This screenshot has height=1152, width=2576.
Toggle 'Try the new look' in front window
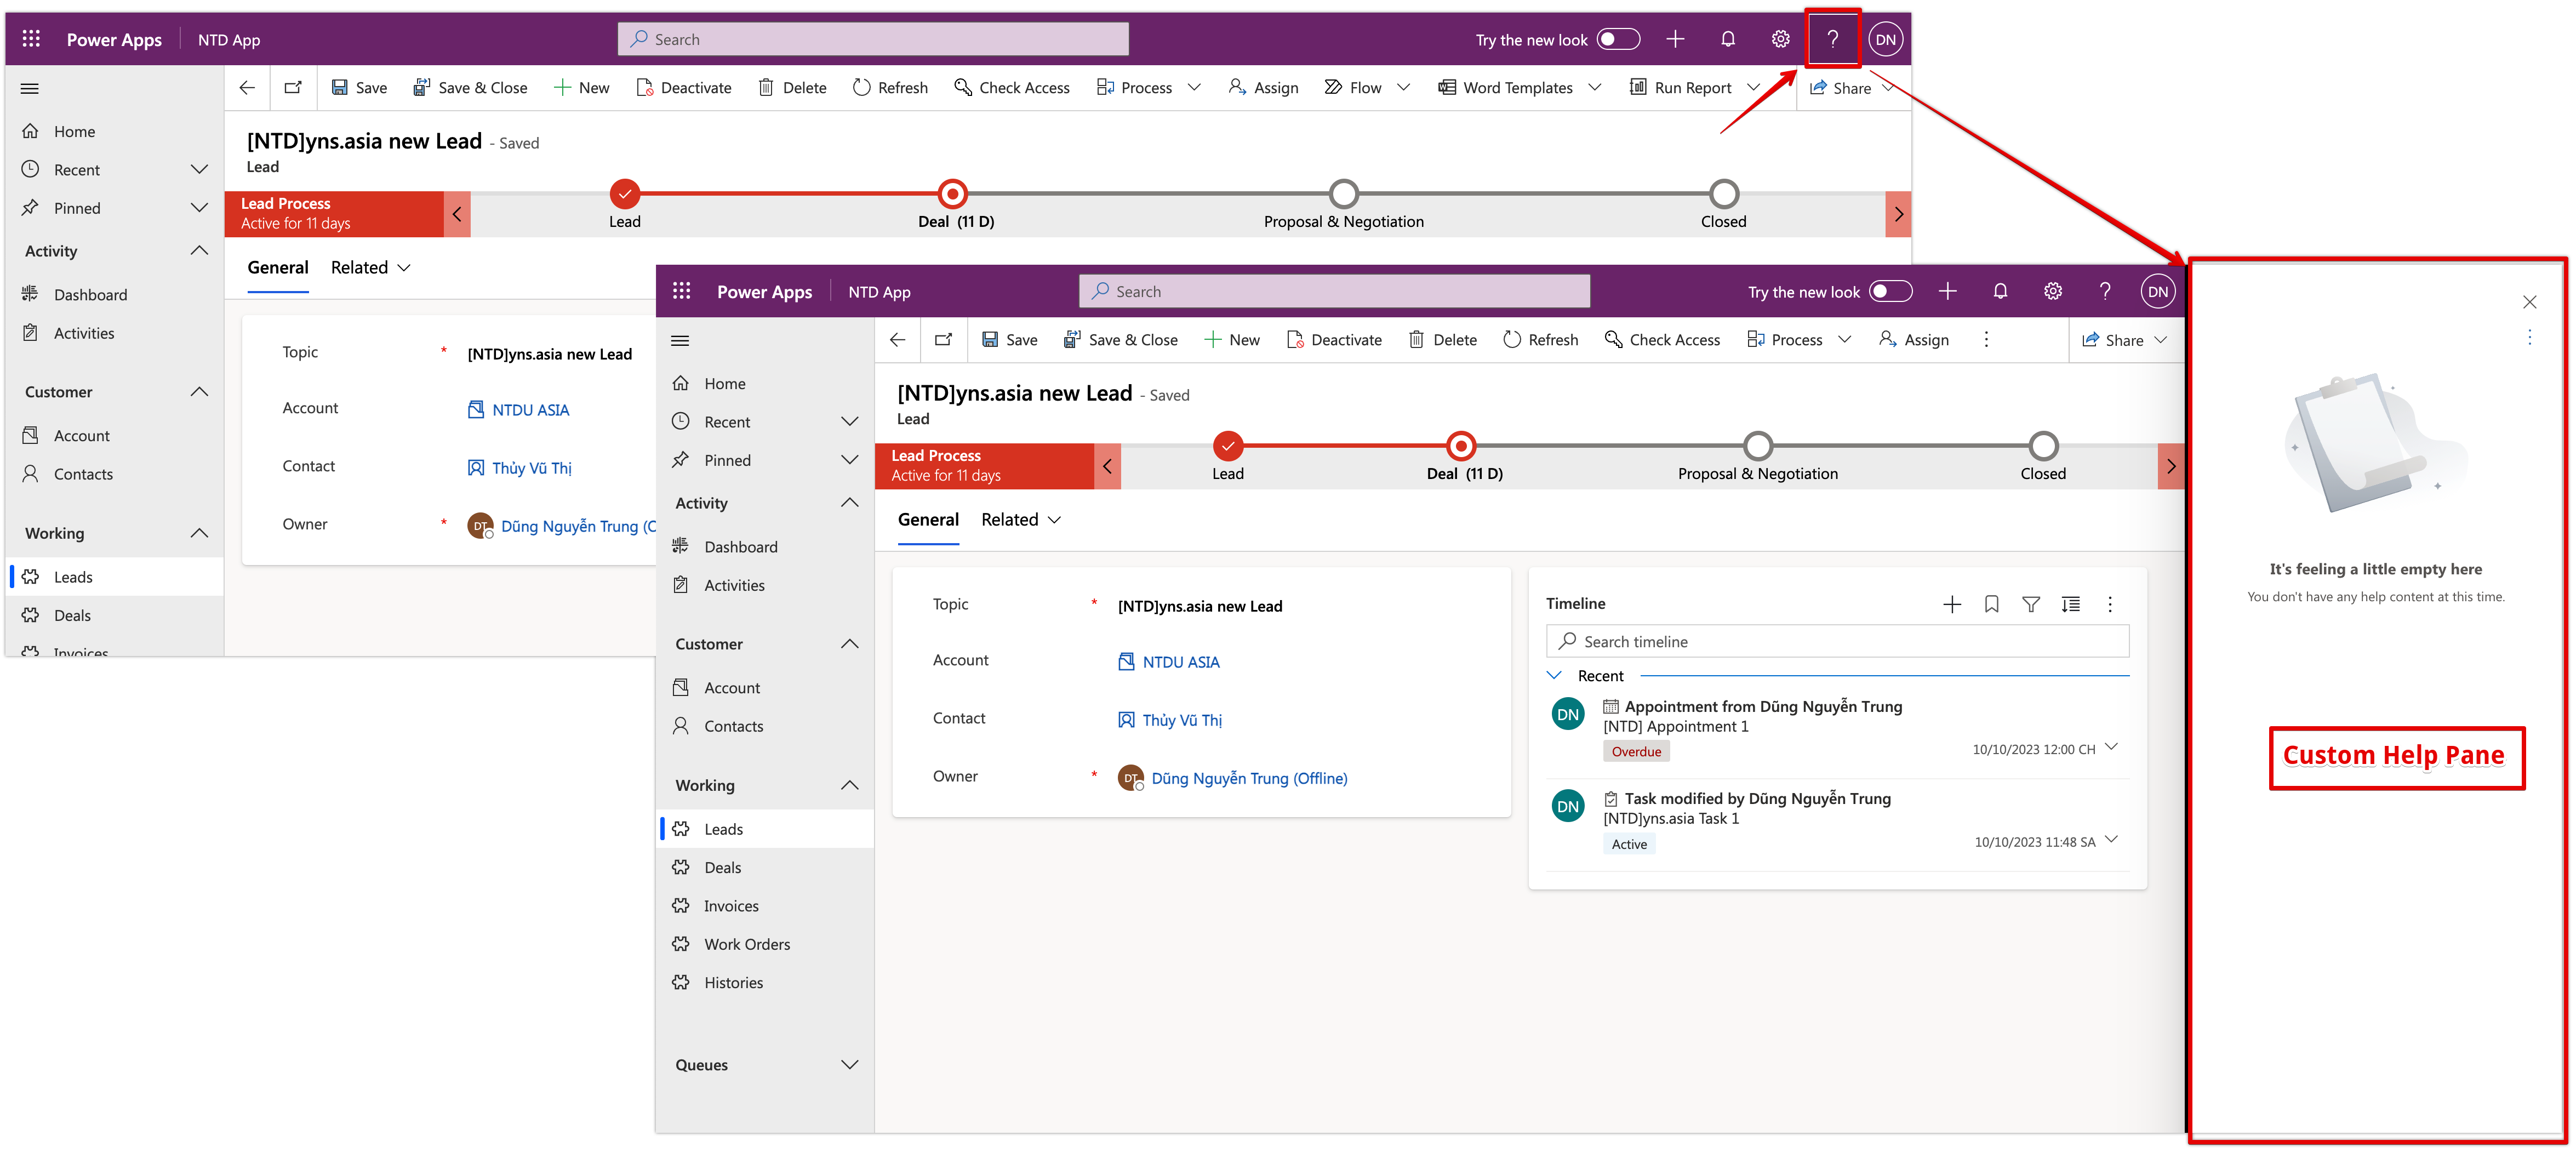(1890, 291)
